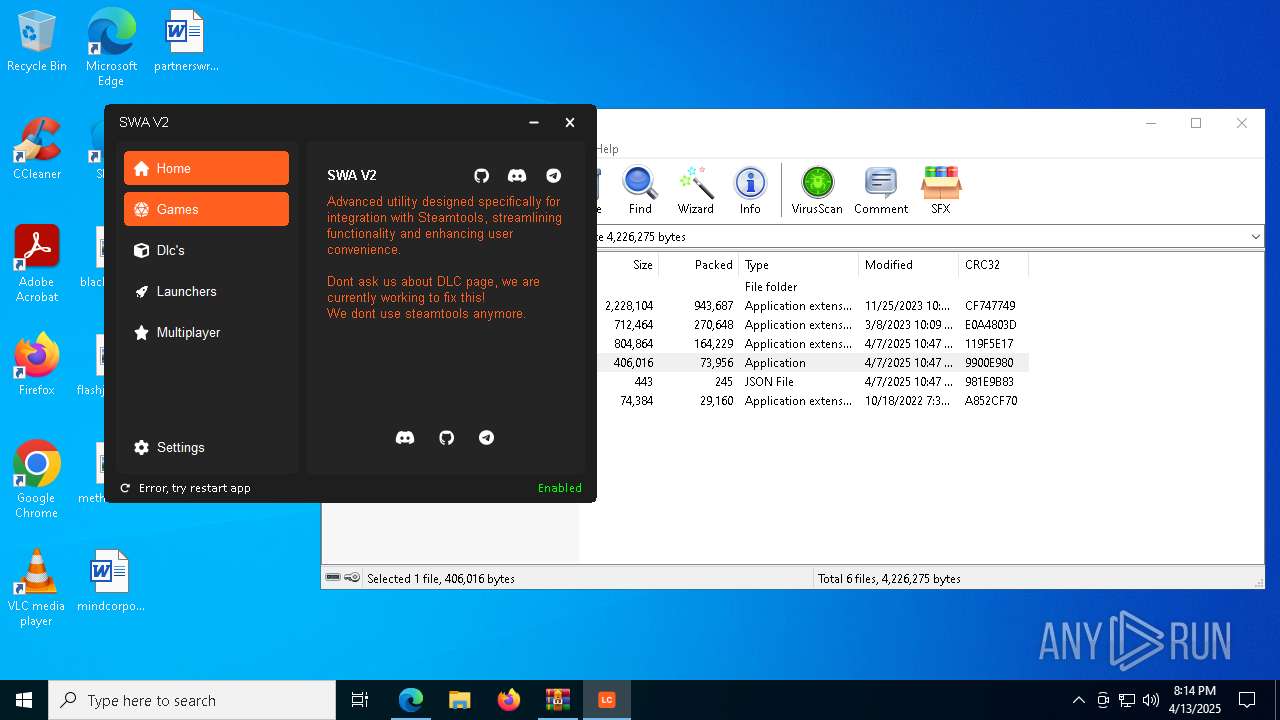Launch the WinRAR Wizard tool
1280x720 pixels.
(x=695, y=190)
